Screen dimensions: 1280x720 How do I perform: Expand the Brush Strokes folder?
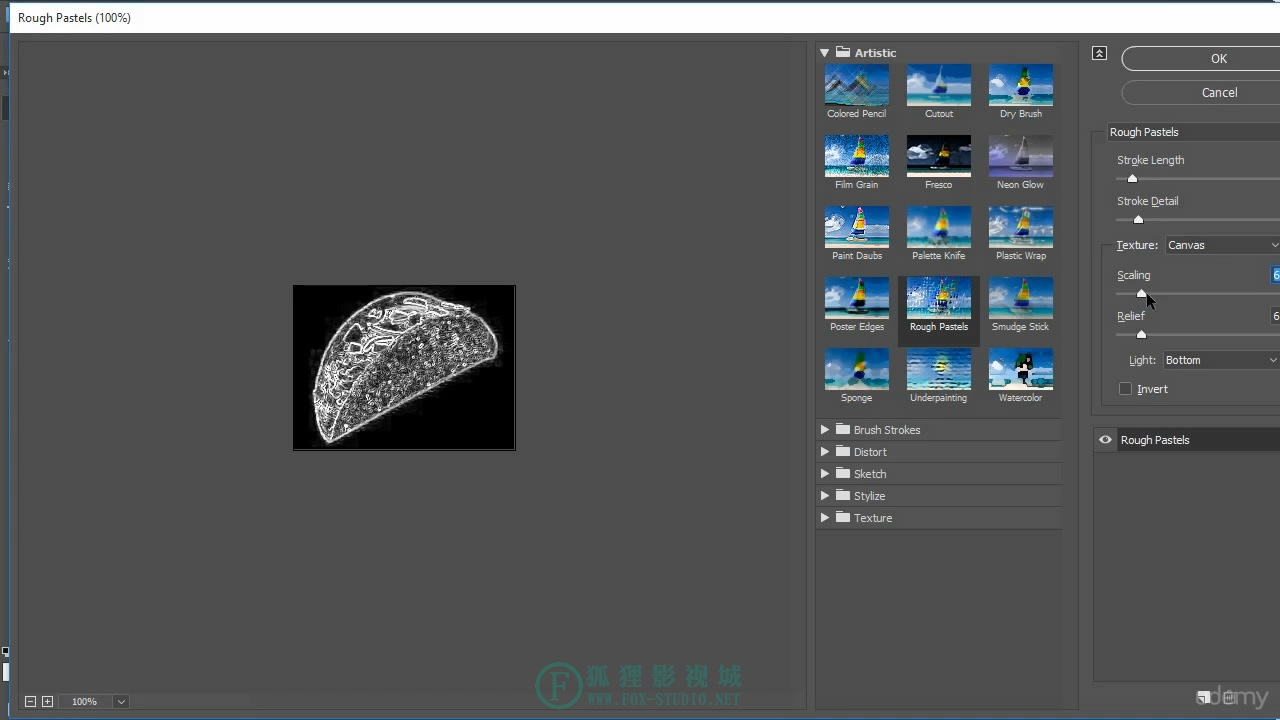click(825, 430)
